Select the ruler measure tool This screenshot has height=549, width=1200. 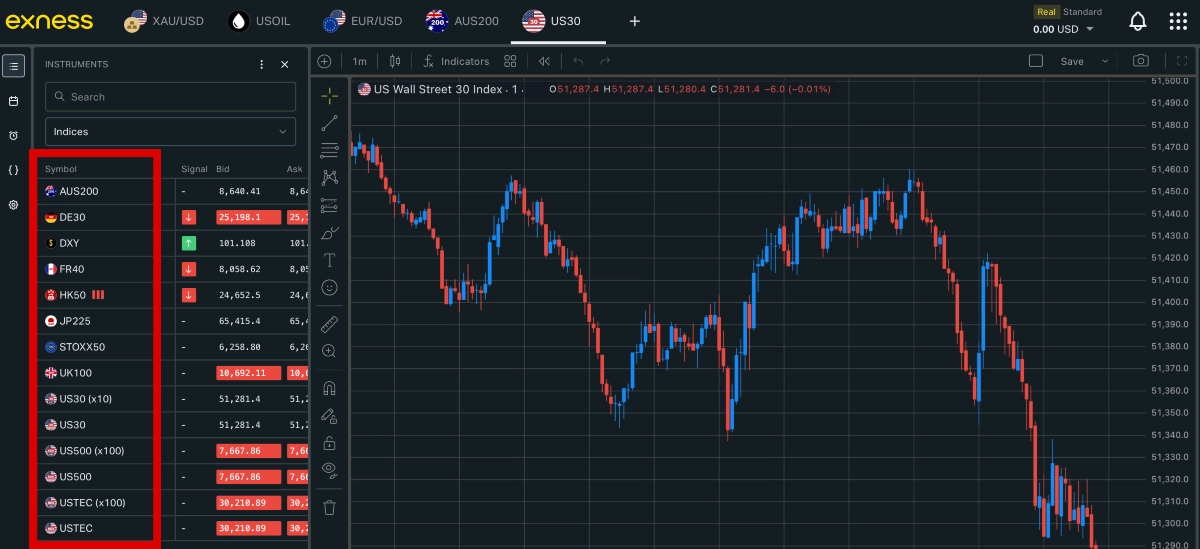click(329, 324)
